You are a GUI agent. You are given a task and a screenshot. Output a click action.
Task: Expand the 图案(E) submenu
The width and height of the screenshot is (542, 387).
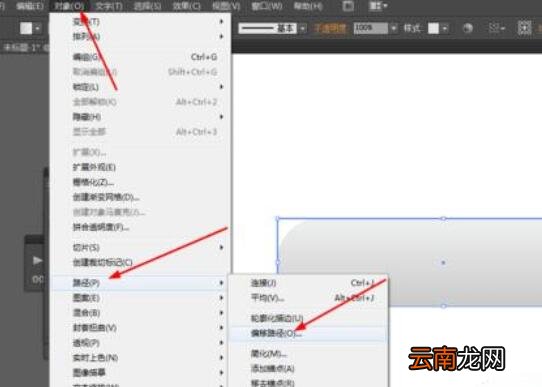(x=140, y=298)
